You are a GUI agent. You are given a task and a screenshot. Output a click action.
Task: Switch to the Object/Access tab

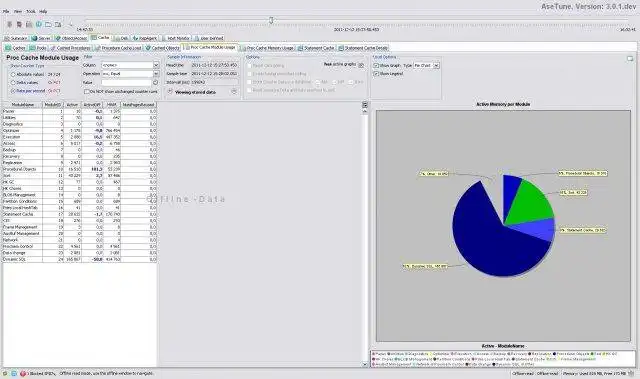tap(71, 38)
